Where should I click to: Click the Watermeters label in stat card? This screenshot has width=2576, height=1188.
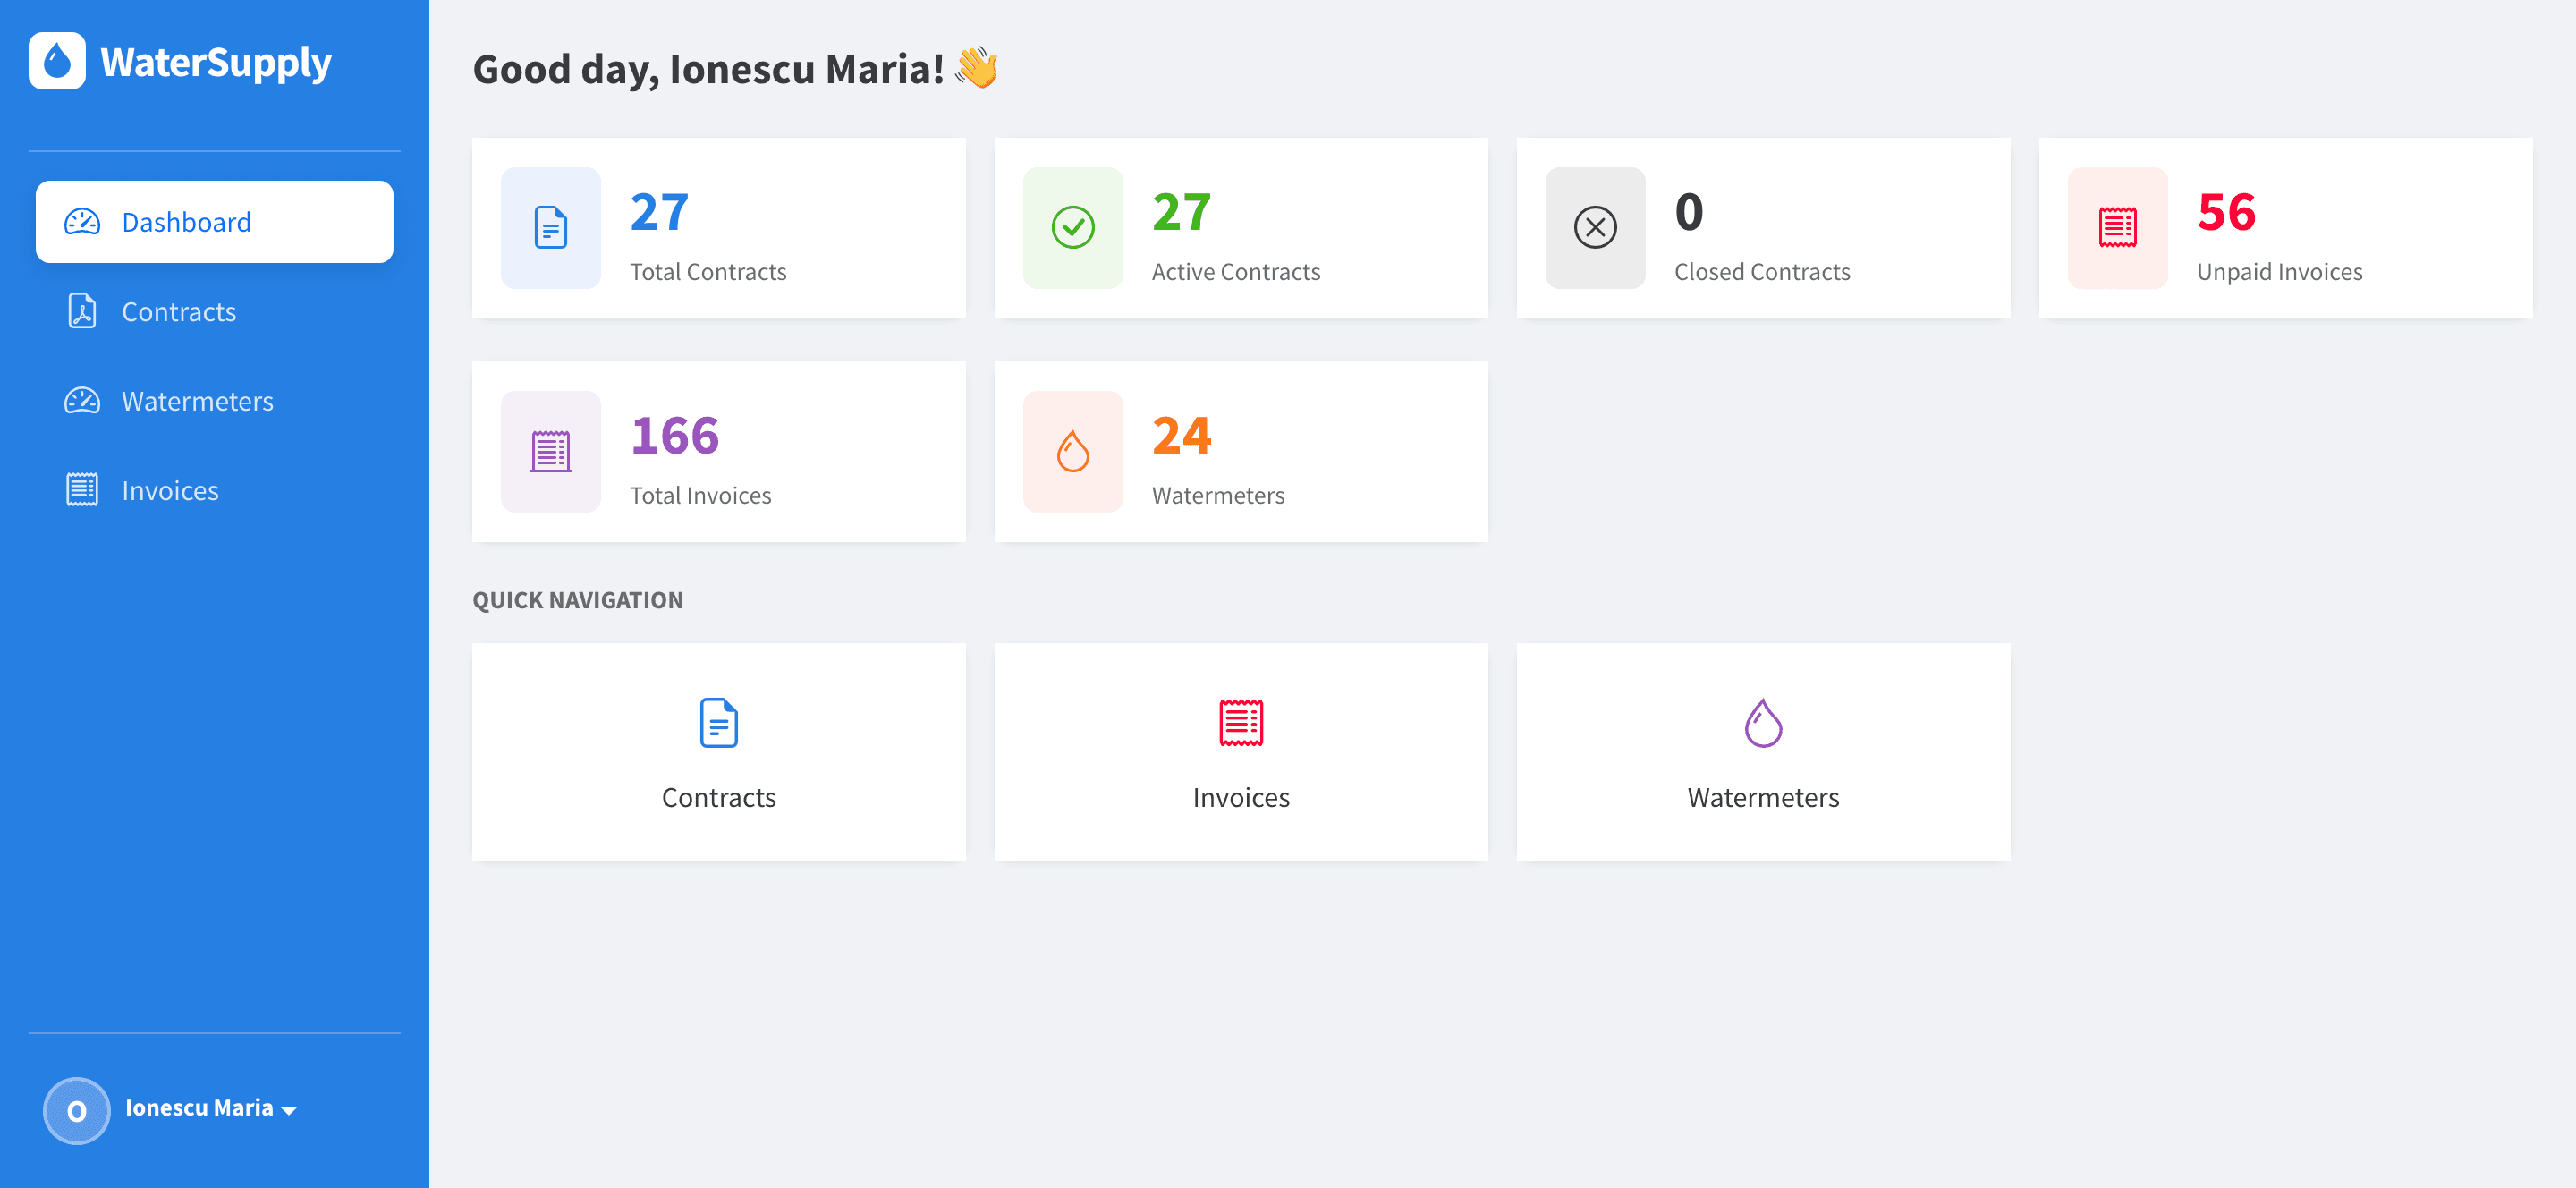1218,496
